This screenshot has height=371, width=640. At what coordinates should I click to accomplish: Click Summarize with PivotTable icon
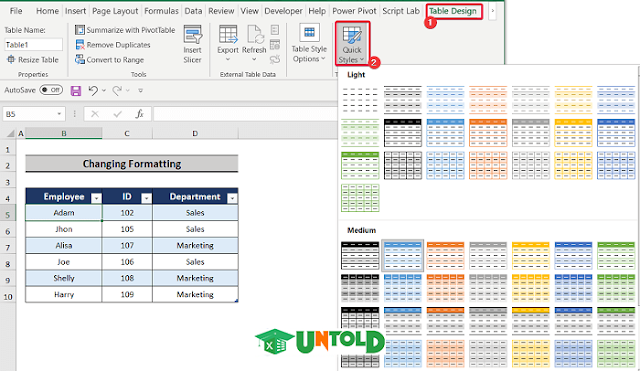tap(80, 30)
